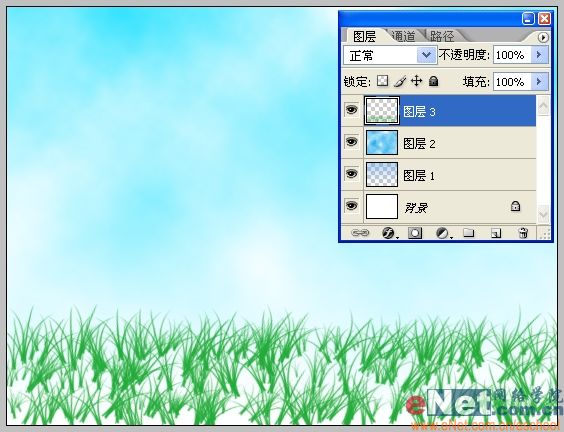Create new group folder icon
The height and width of the screenshot is (432, 564).
[468, 233]
